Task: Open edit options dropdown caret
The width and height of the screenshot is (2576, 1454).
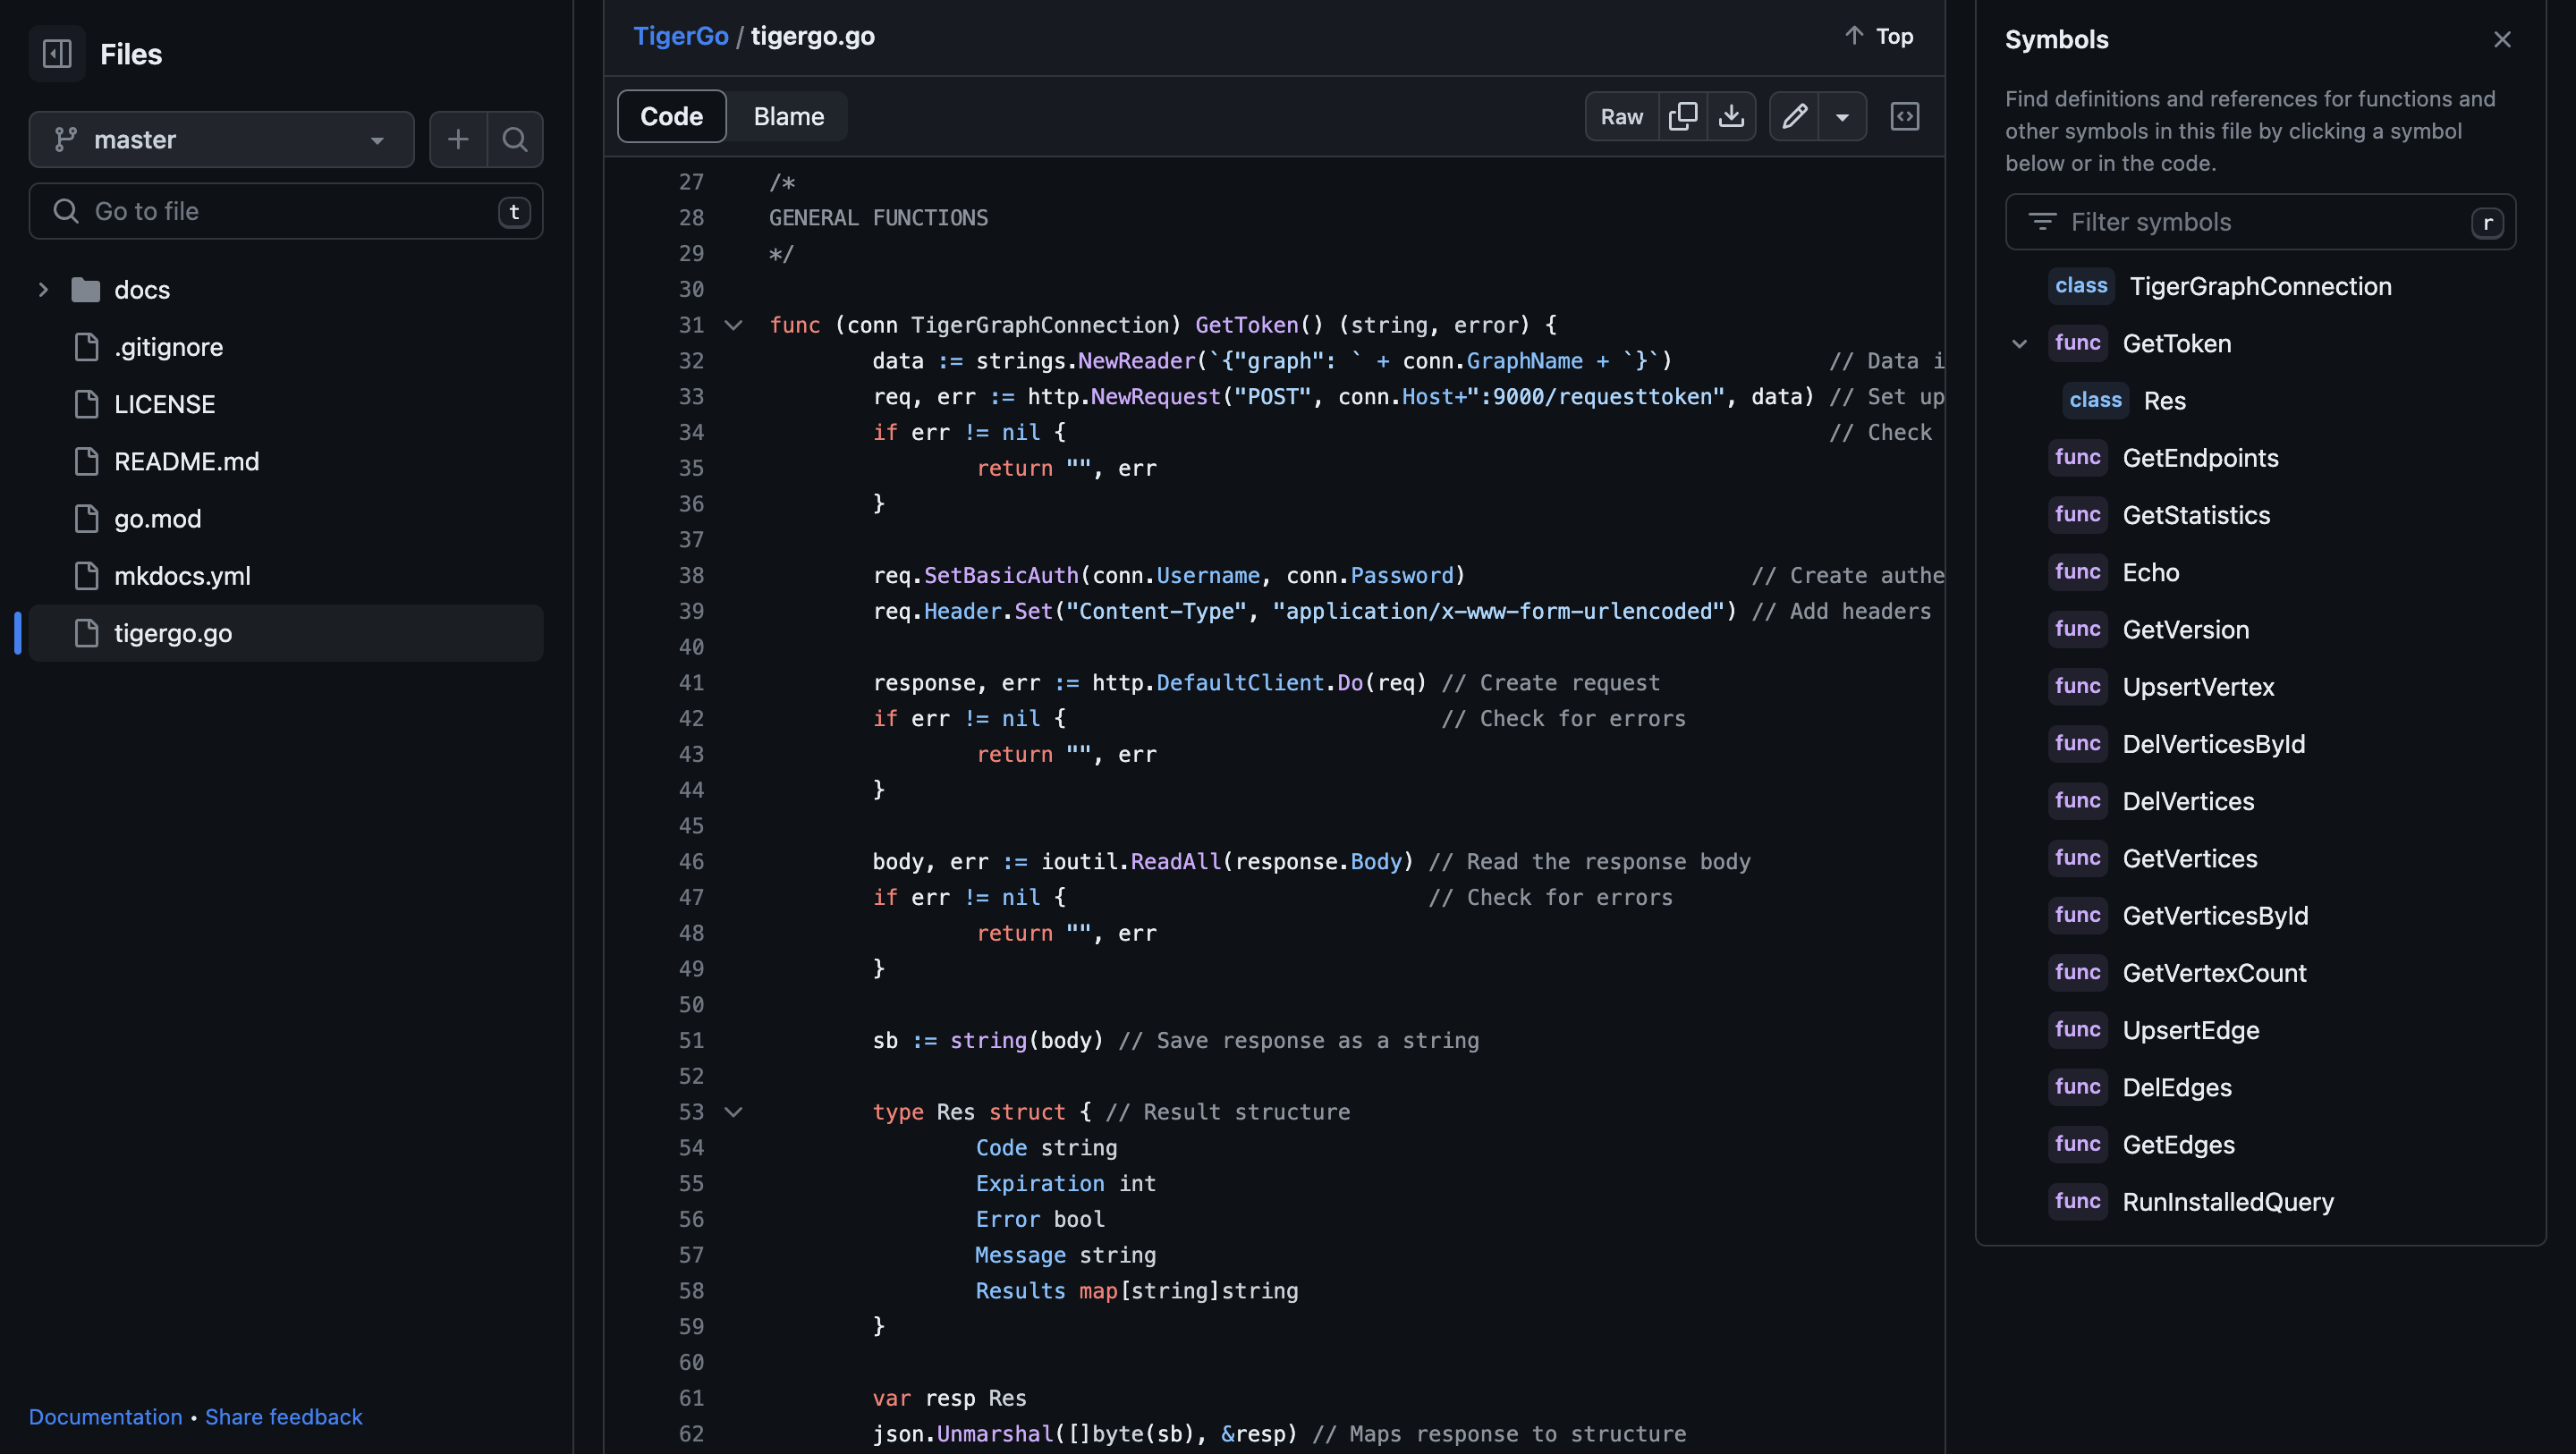Action: [1843, 116]
